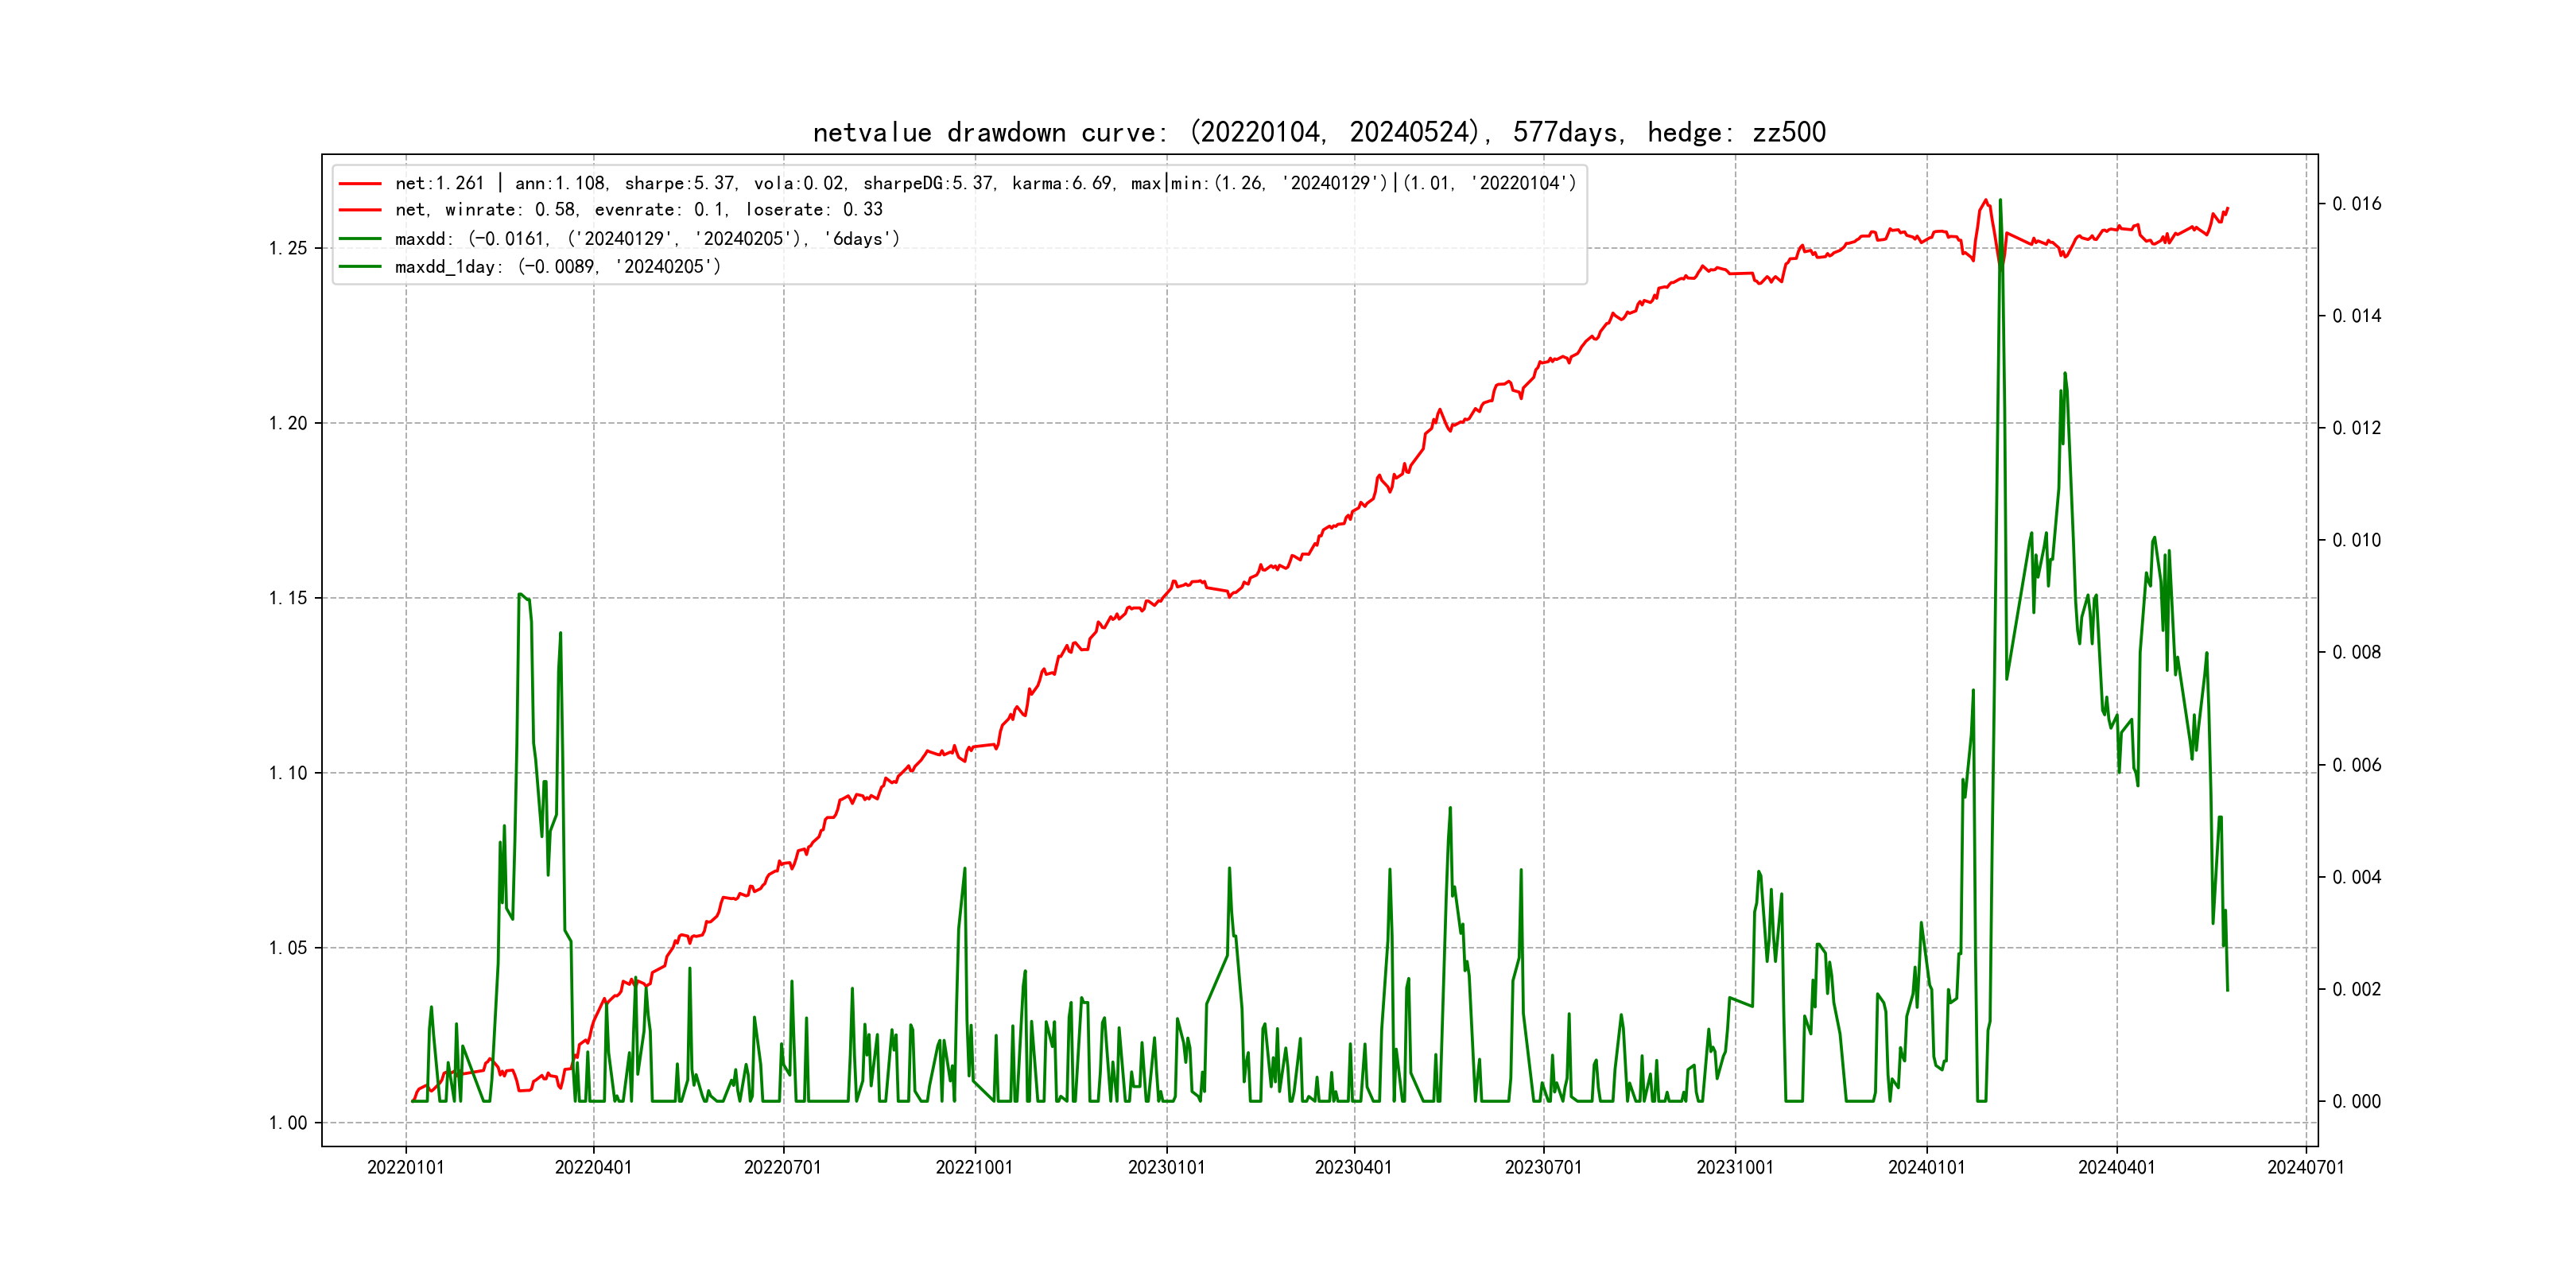Click the left axis label 1.10
Screen dimensions: 2576x1288
(288, 773)
